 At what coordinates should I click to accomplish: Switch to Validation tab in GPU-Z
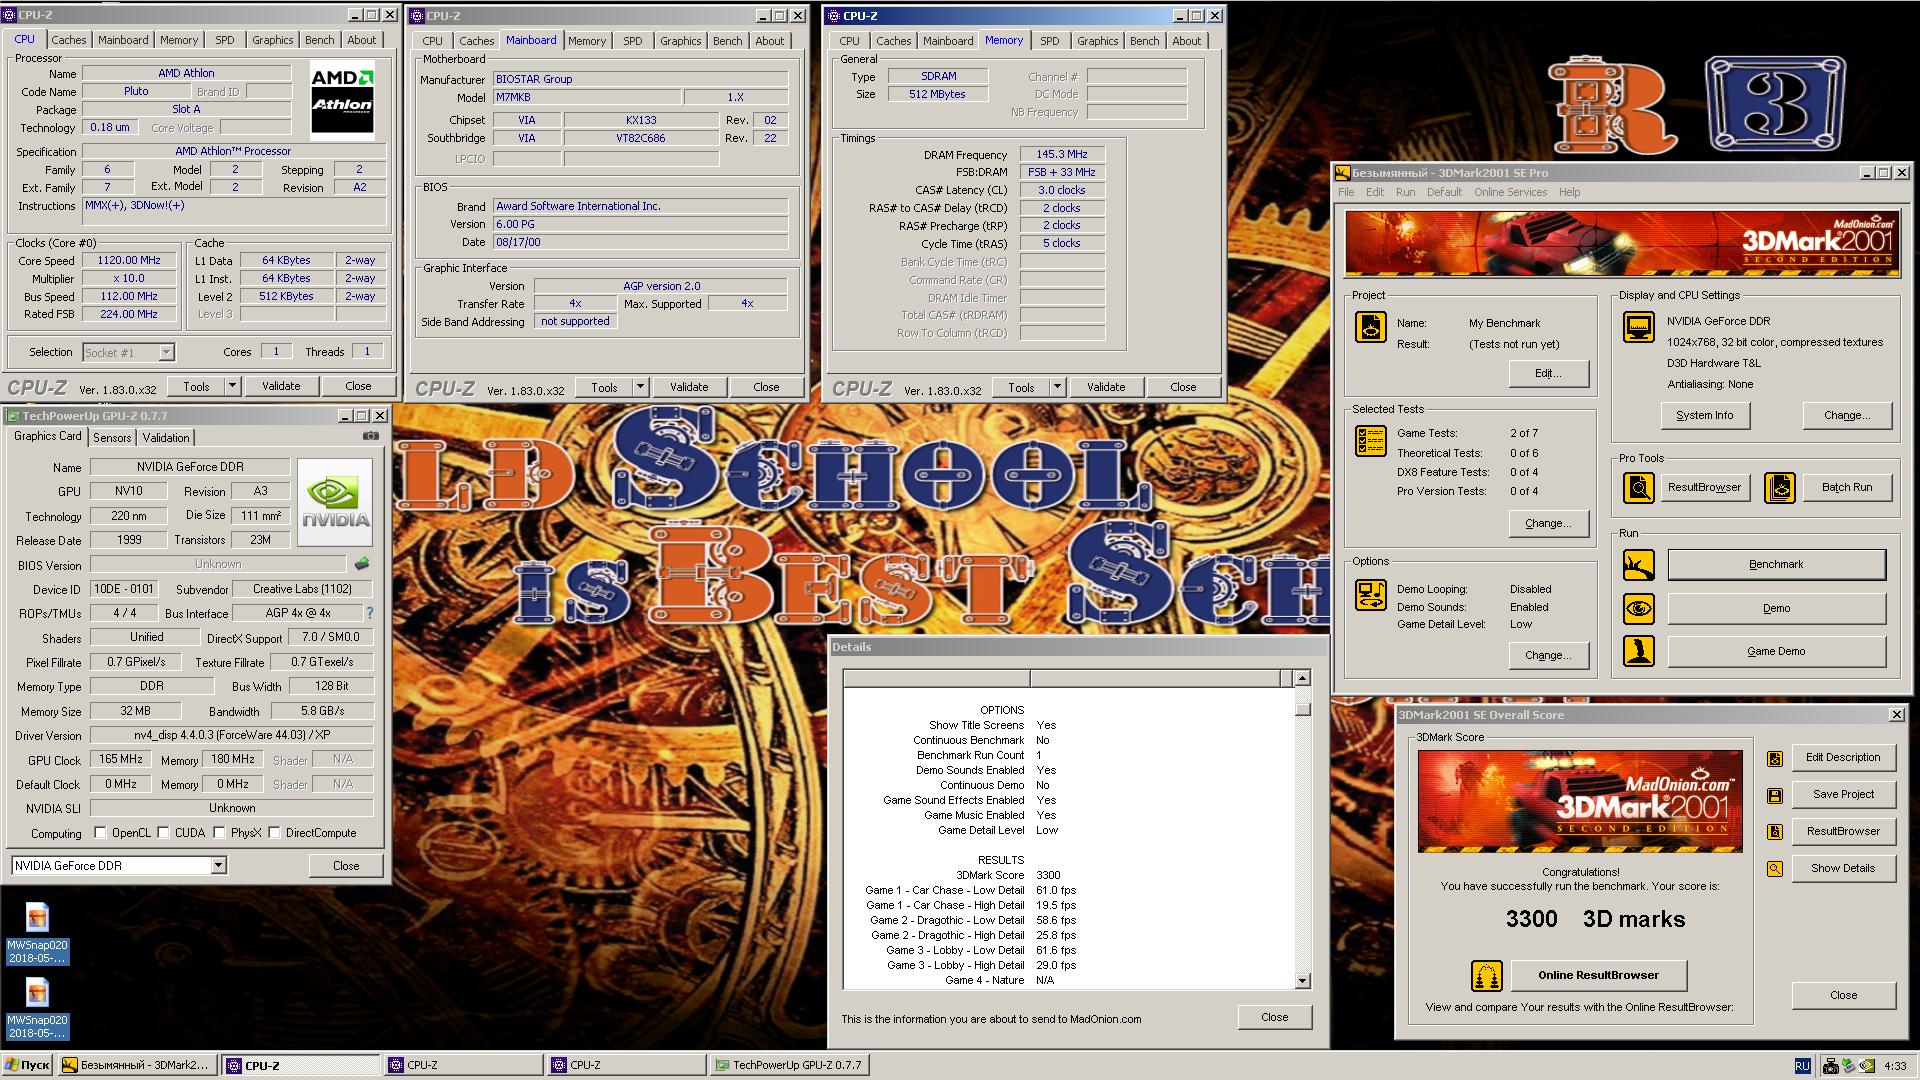(x=166, y=437)
